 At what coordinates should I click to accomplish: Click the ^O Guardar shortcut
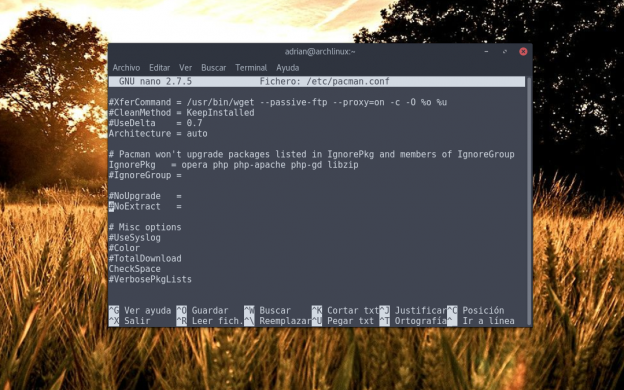coord(202,310)
